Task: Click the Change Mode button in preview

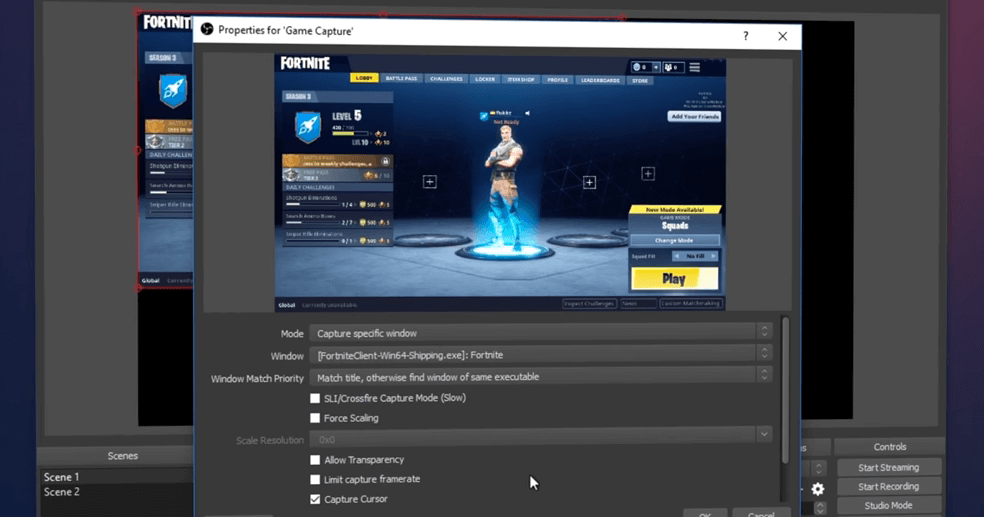Action: (675, 240)
